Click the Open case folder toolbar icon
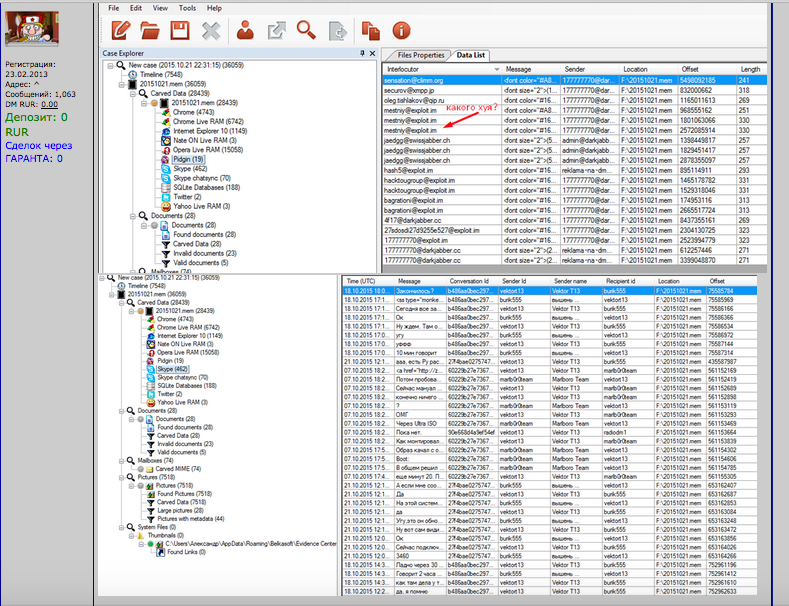 150,31
